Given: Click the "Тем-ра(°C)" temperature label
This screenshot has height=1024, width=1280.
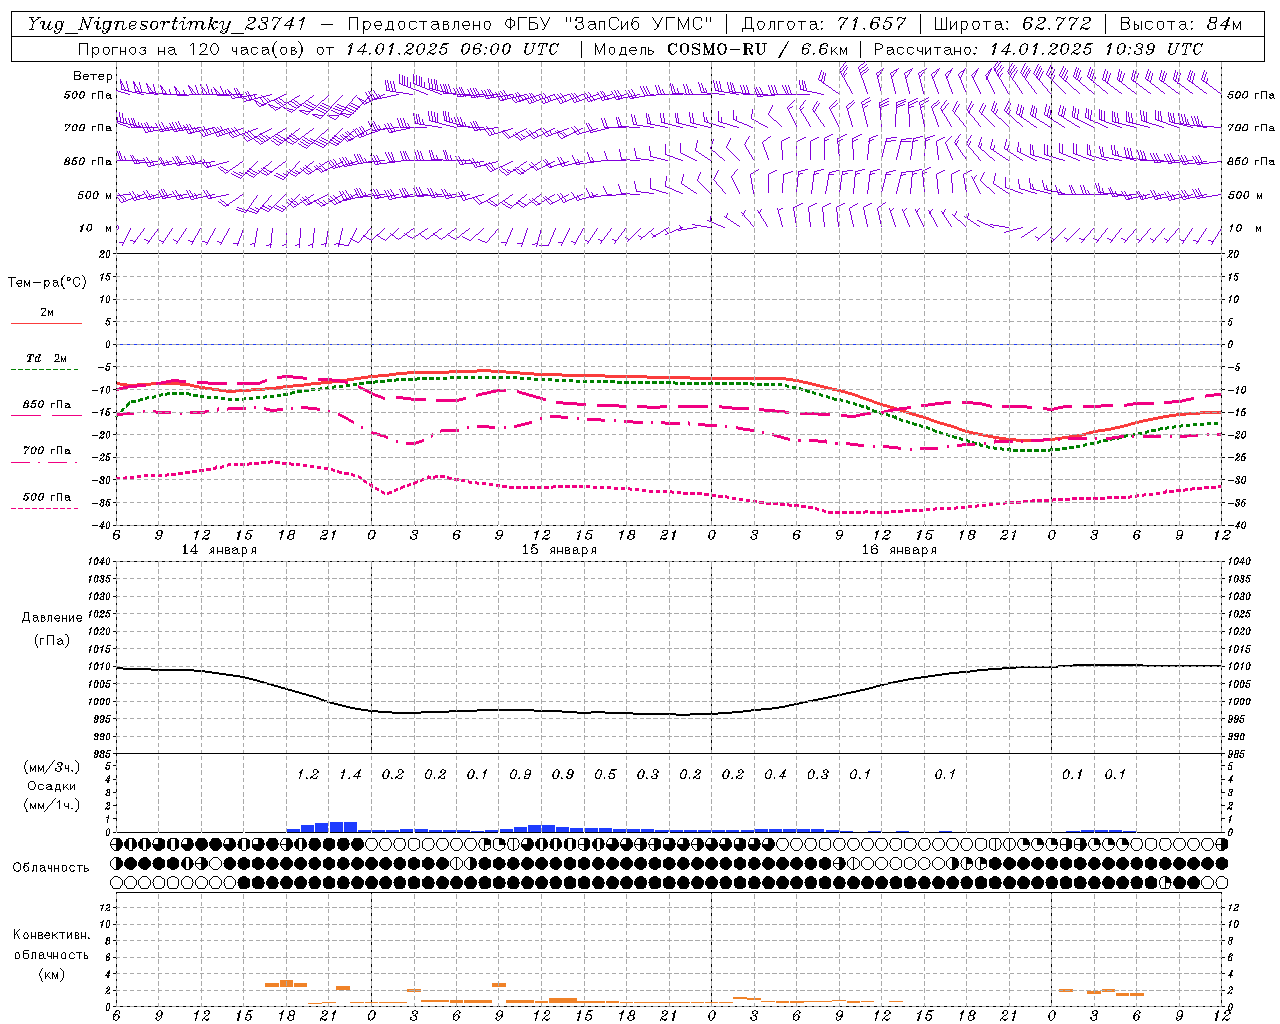Looking at the screenshot, I should (x=47, y=283).
